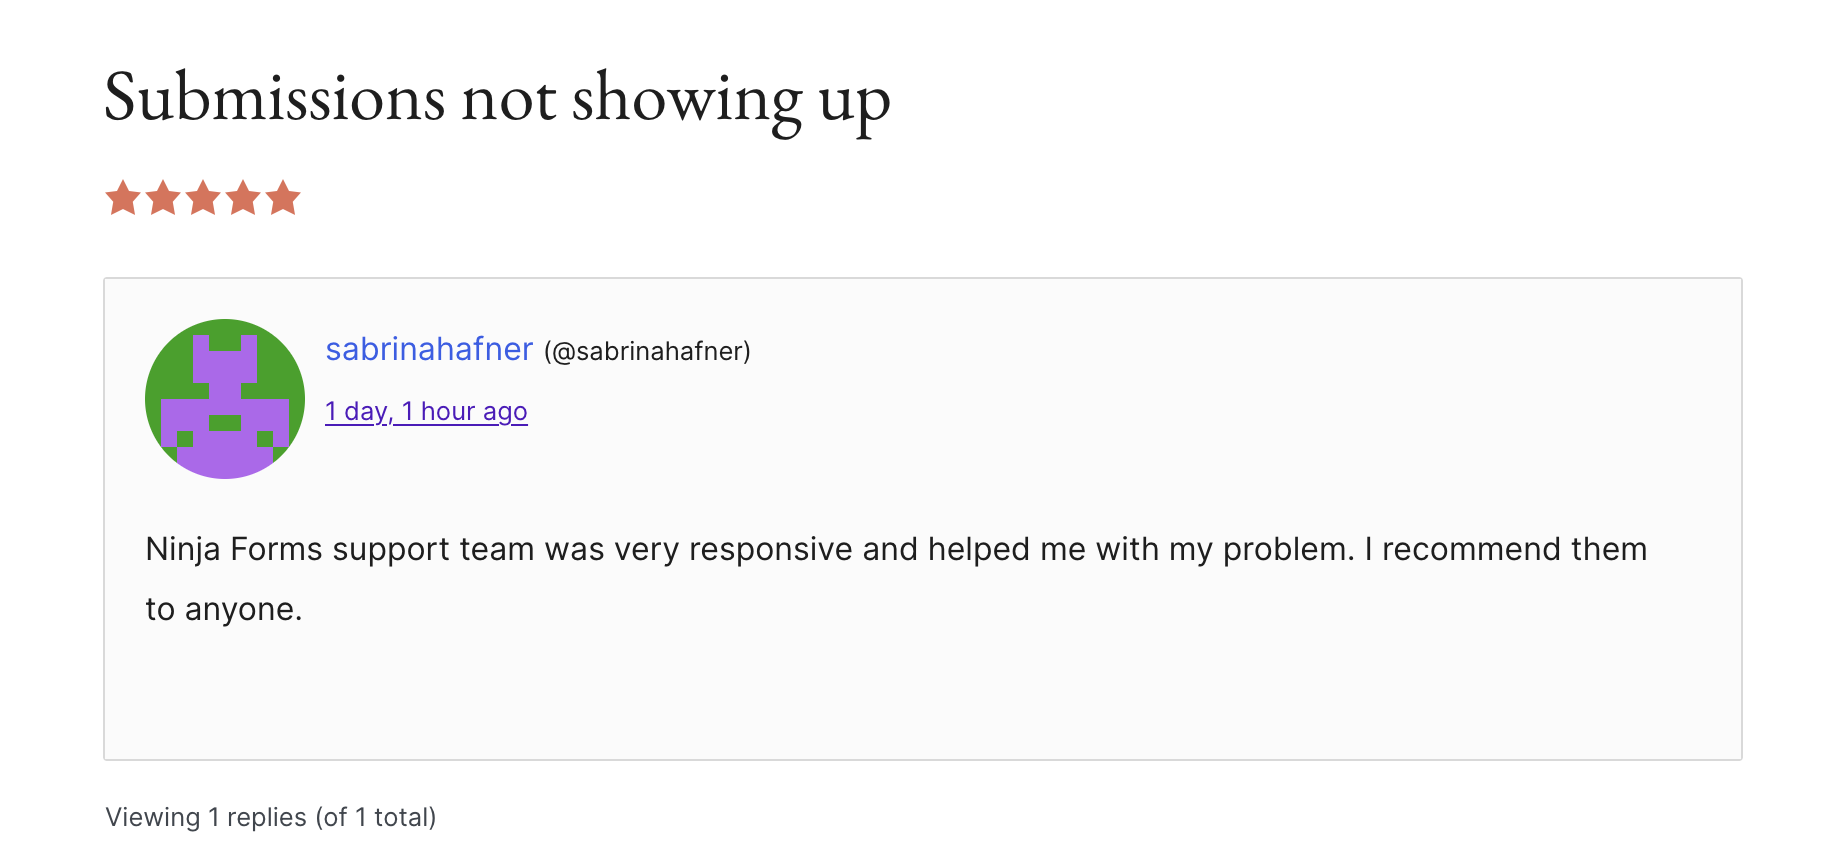This screenshot has height=850, width=1832.
Task: Click the first rating star
Action: coord(123,198)
